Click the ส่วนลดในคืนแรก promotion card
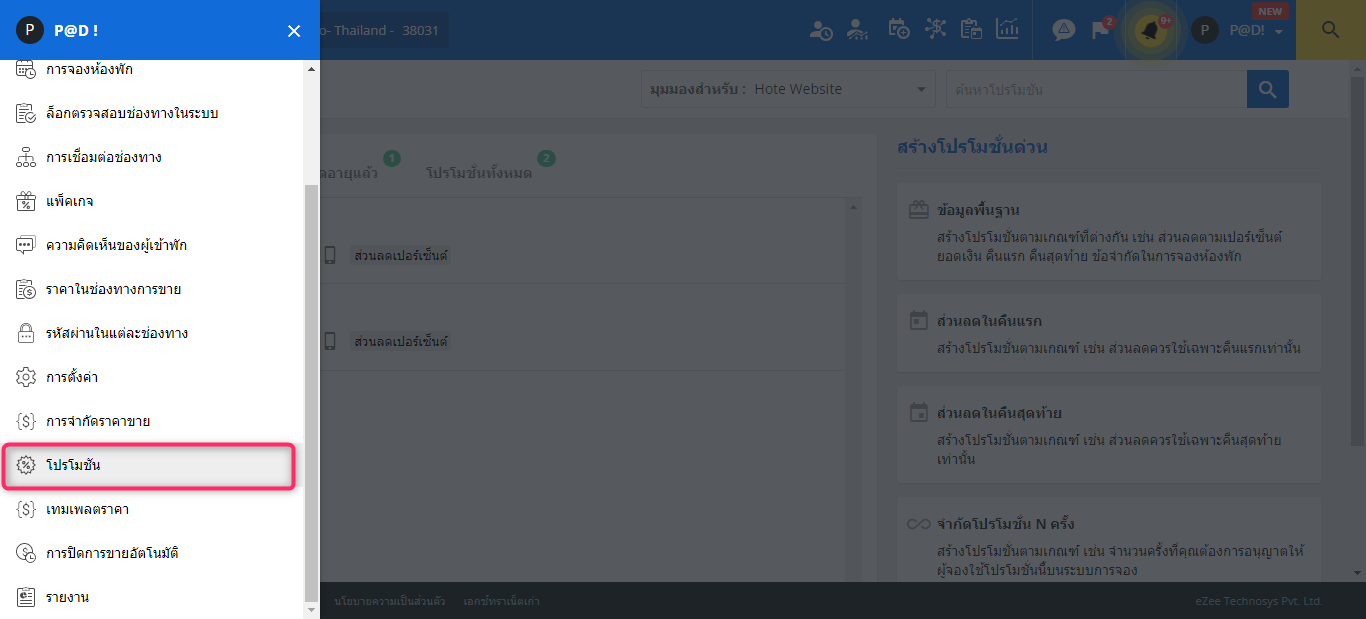Viewport: 1366px width, 619px height. click(x=1109, y=334)
